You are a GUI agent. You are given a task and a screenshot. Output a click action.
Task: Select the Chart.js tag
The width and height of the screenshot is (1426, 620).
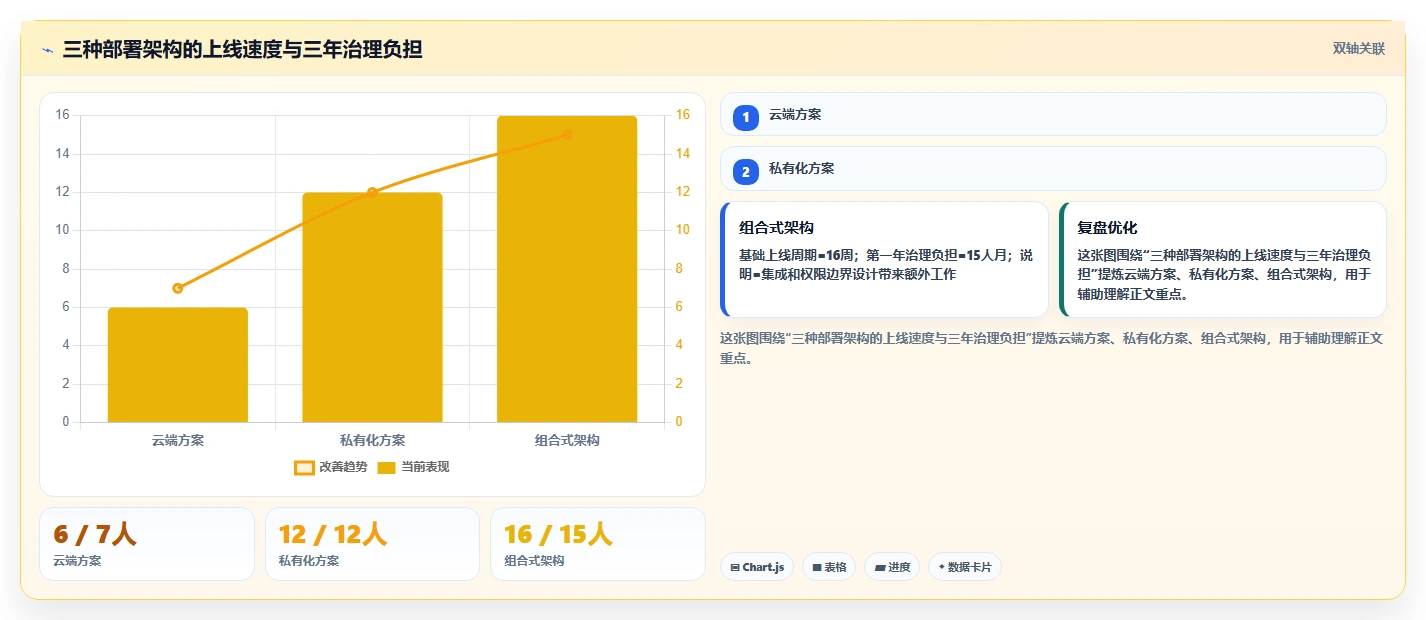click(757, 567)
